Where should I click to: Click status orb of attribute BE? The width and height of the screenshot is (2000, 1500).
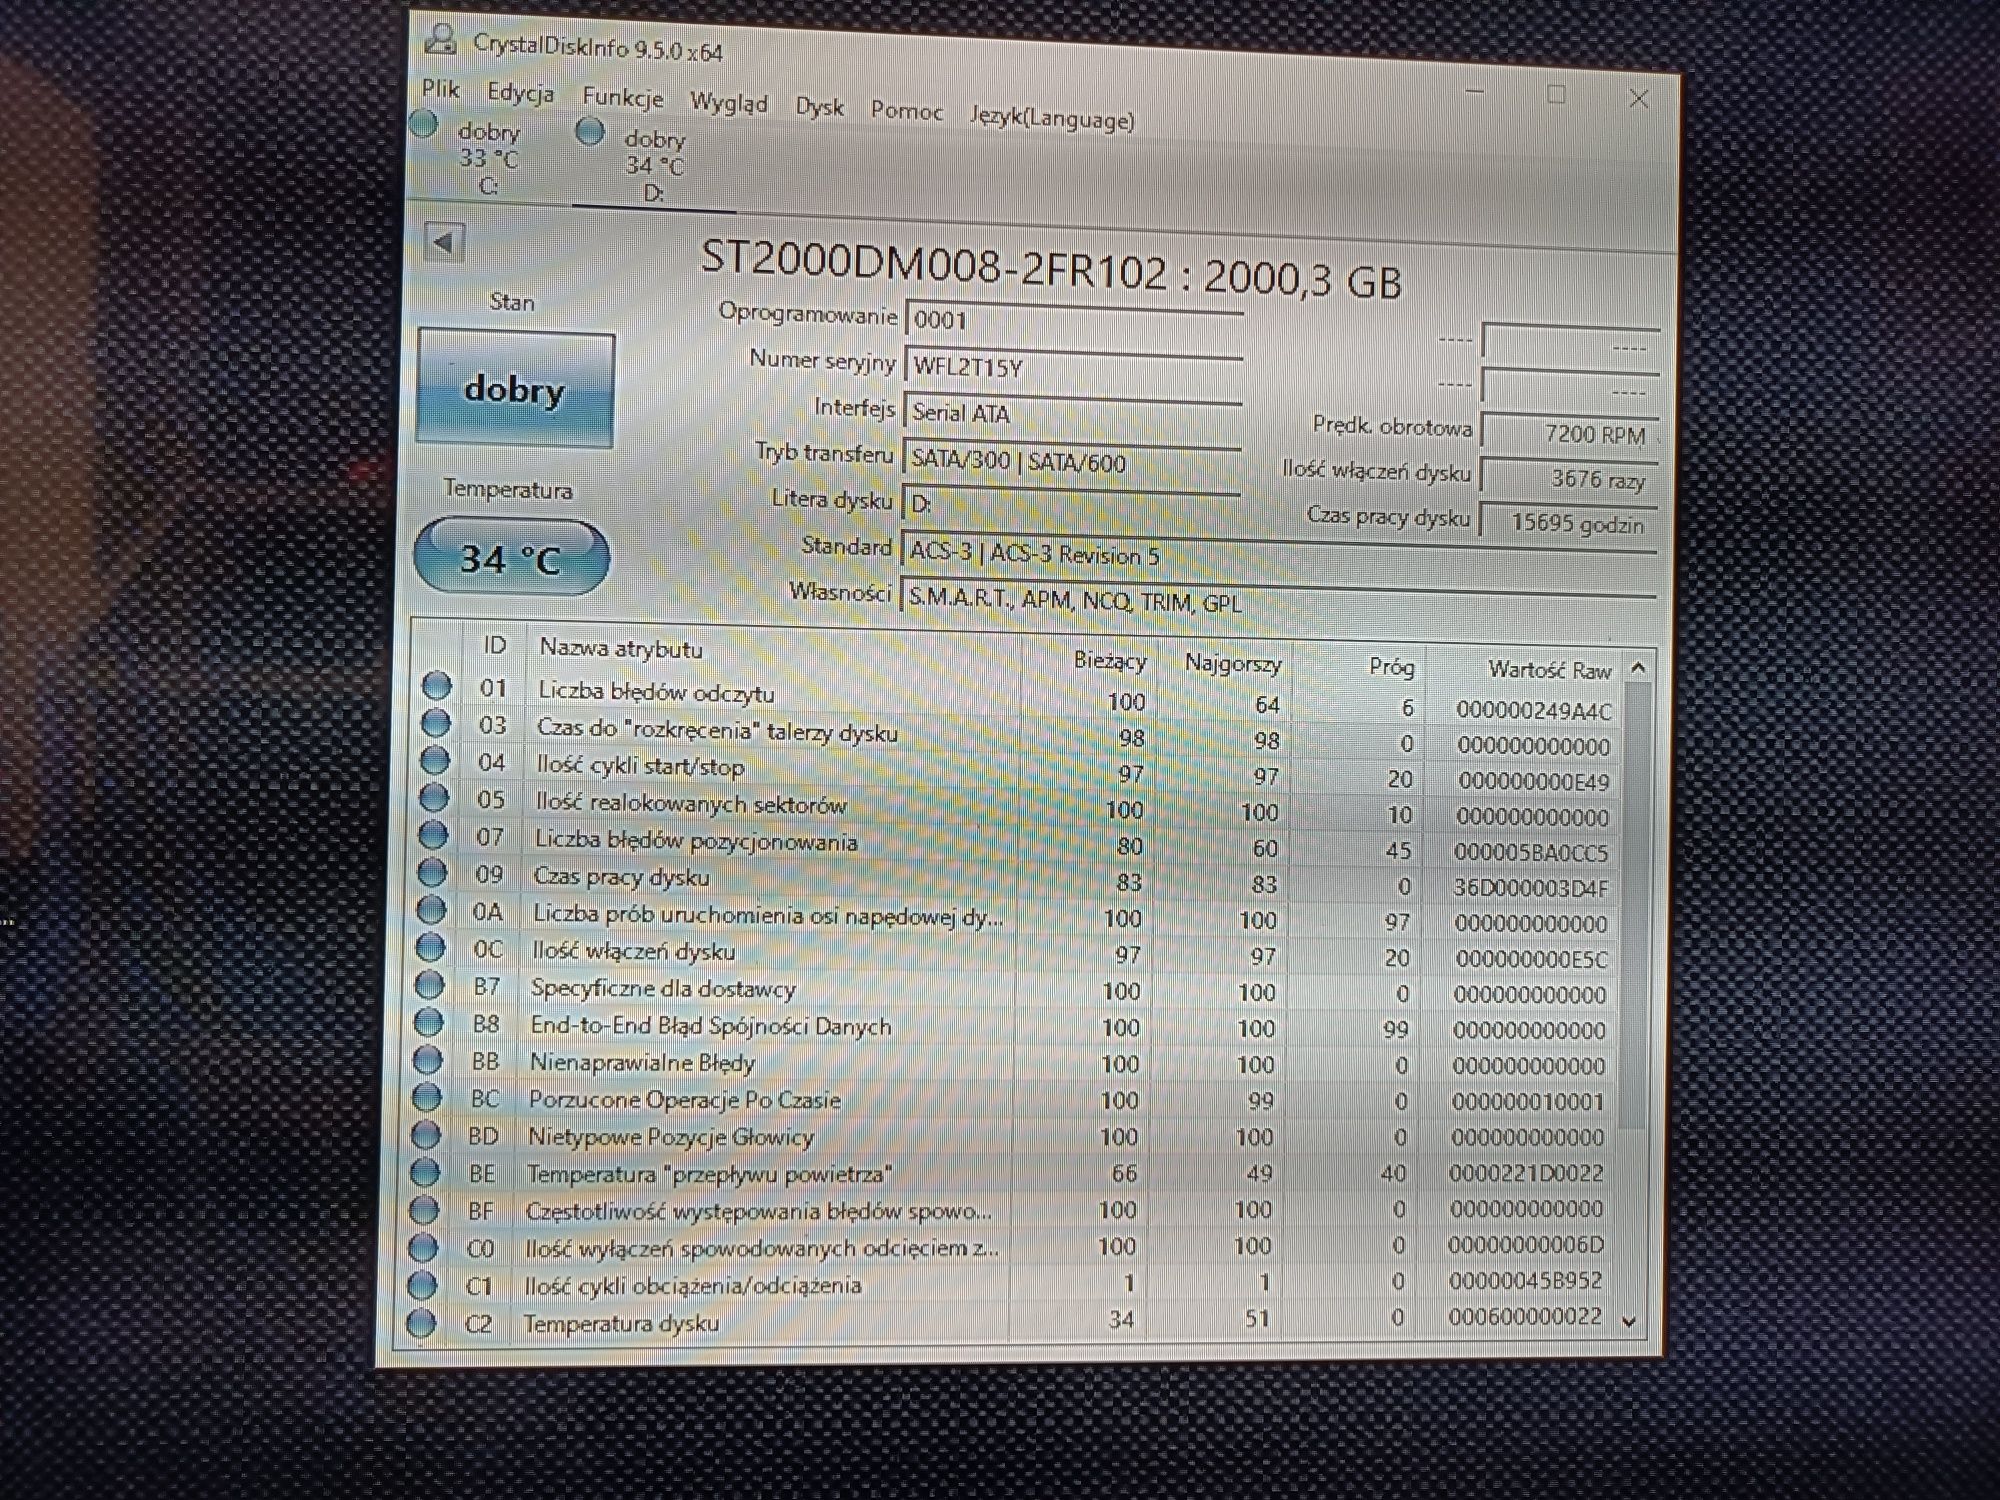pyautogui.click(x=424, y=1171)
